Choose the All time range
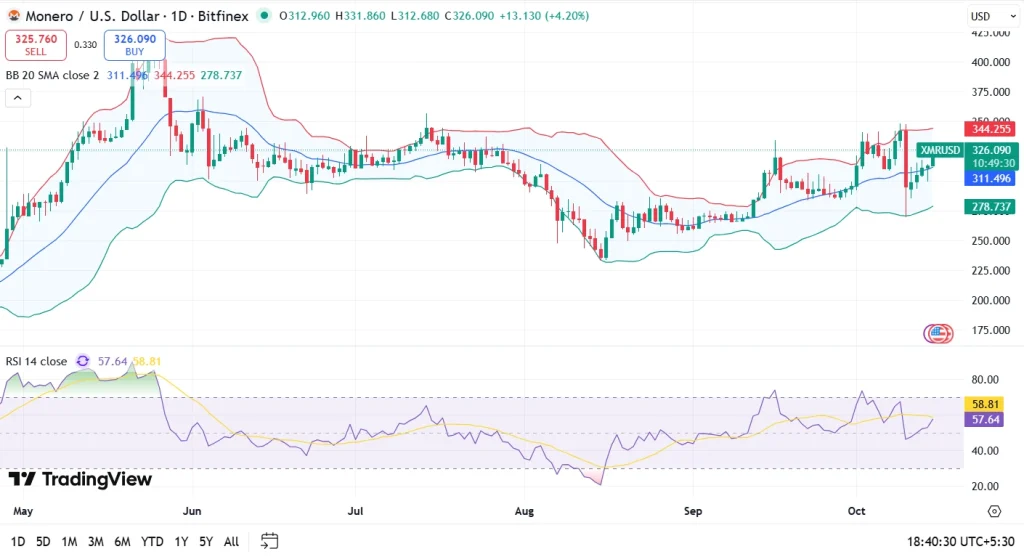The width and height of the screenshot is (1024, 557). (x=231, y=541)
